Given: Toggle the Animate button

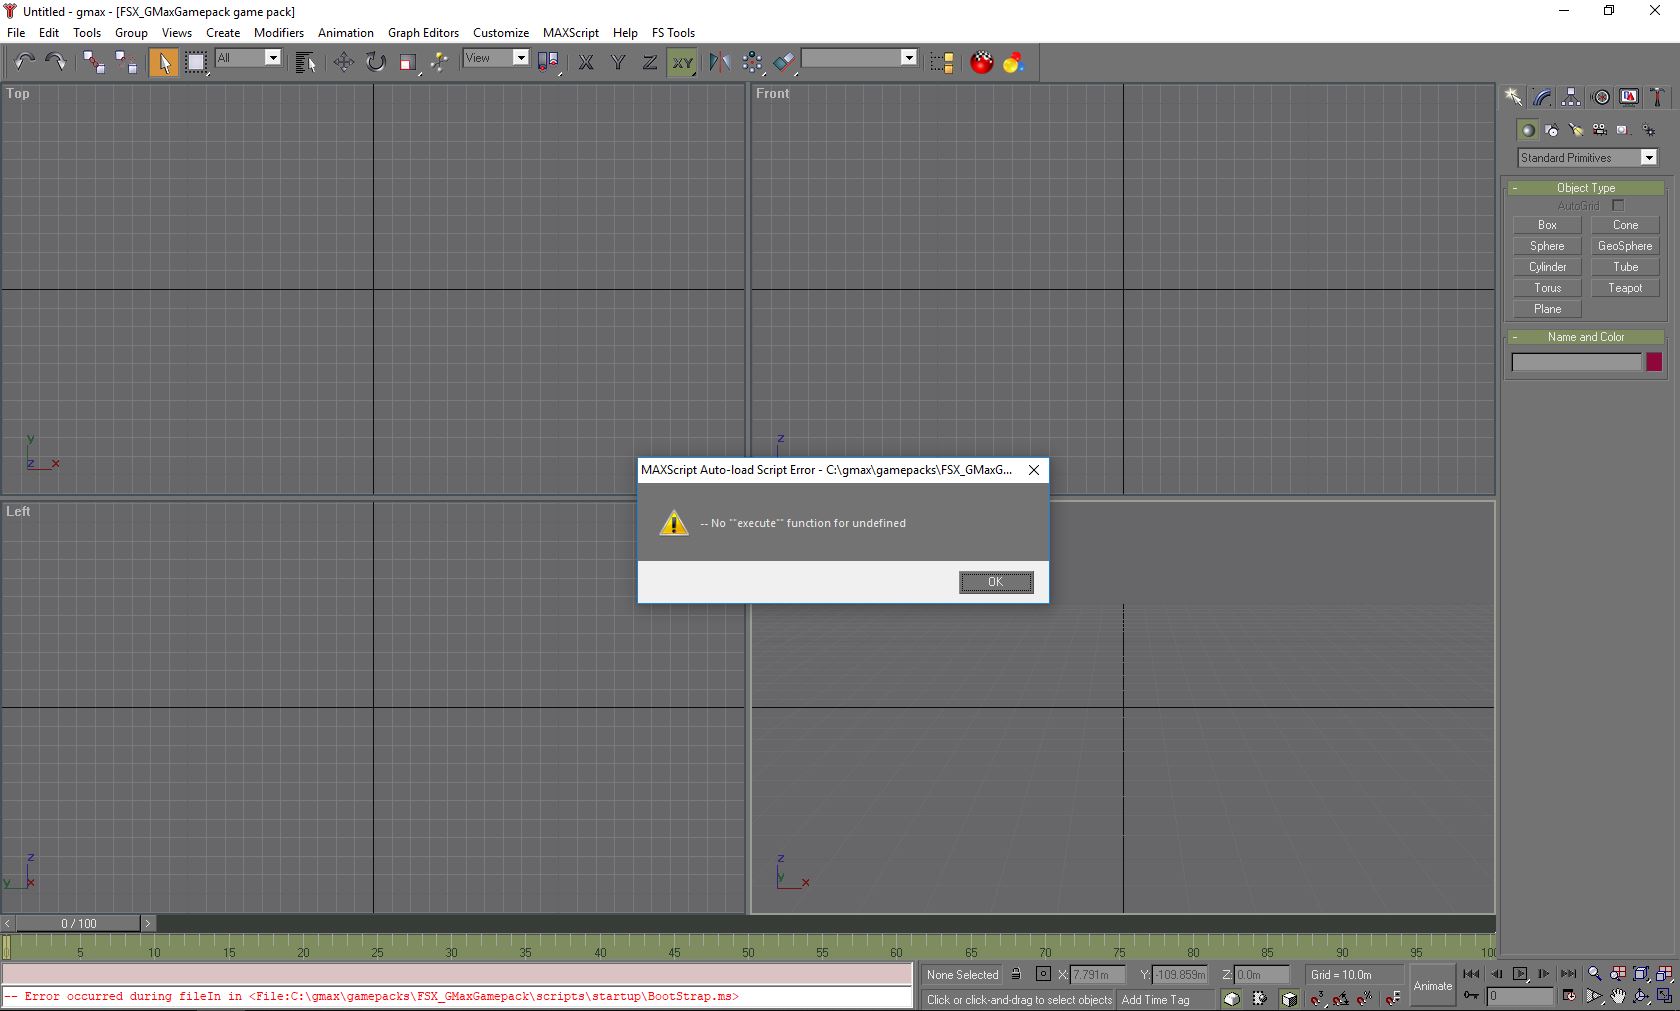Looking at the screenshot, I should click(1432, 985).
